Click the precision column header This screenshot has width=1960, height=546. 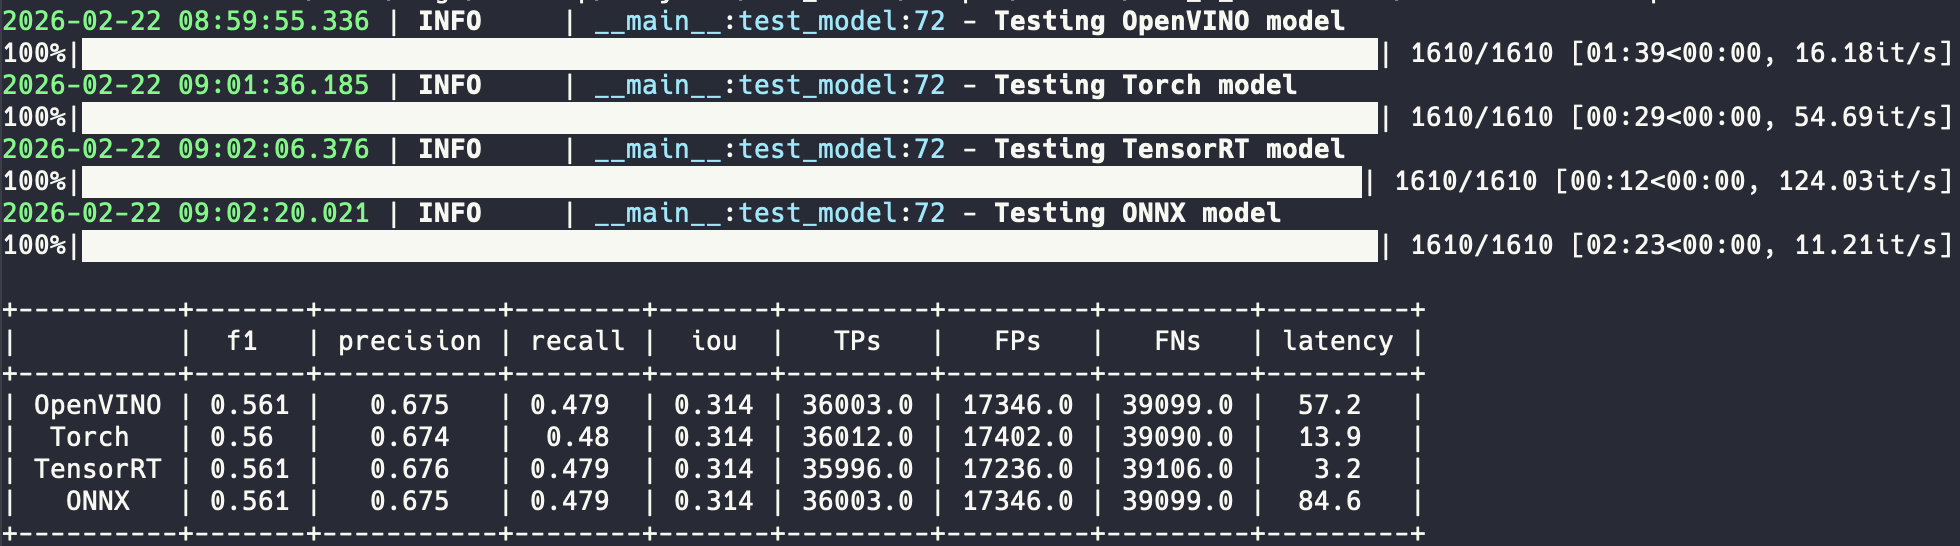(410, 341)
